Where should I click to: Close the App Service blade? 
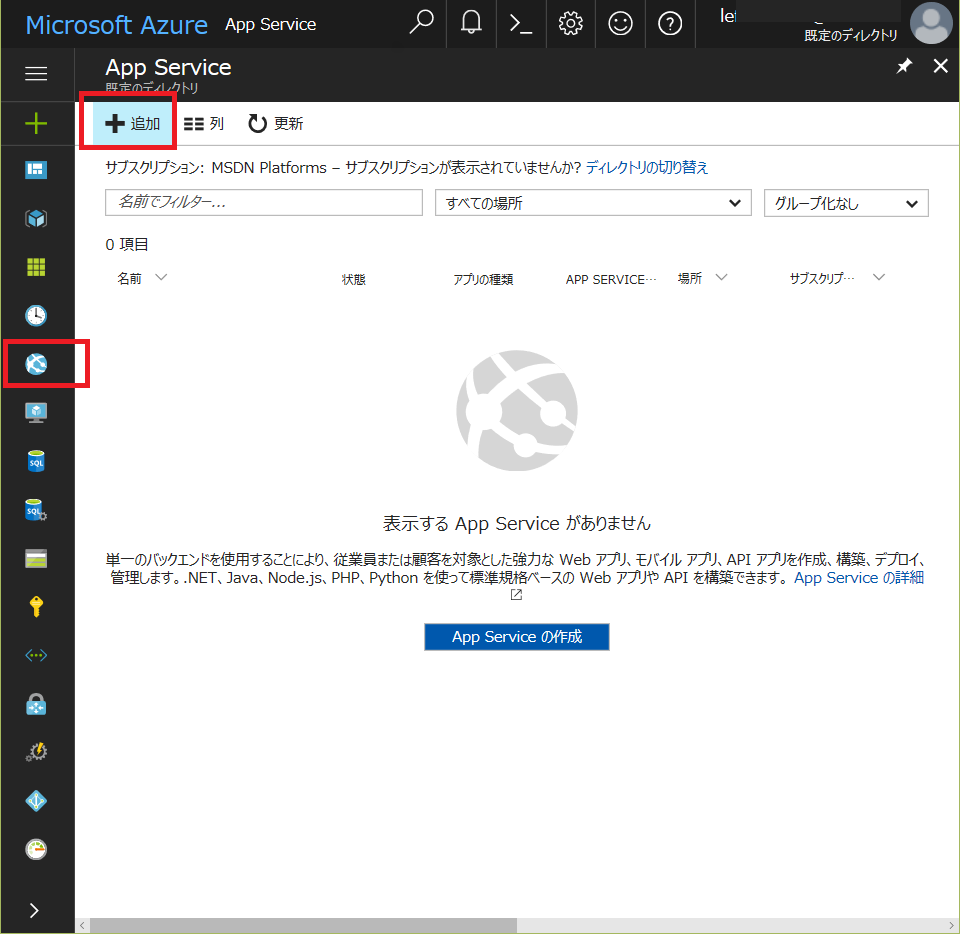[x=940, y=65]
